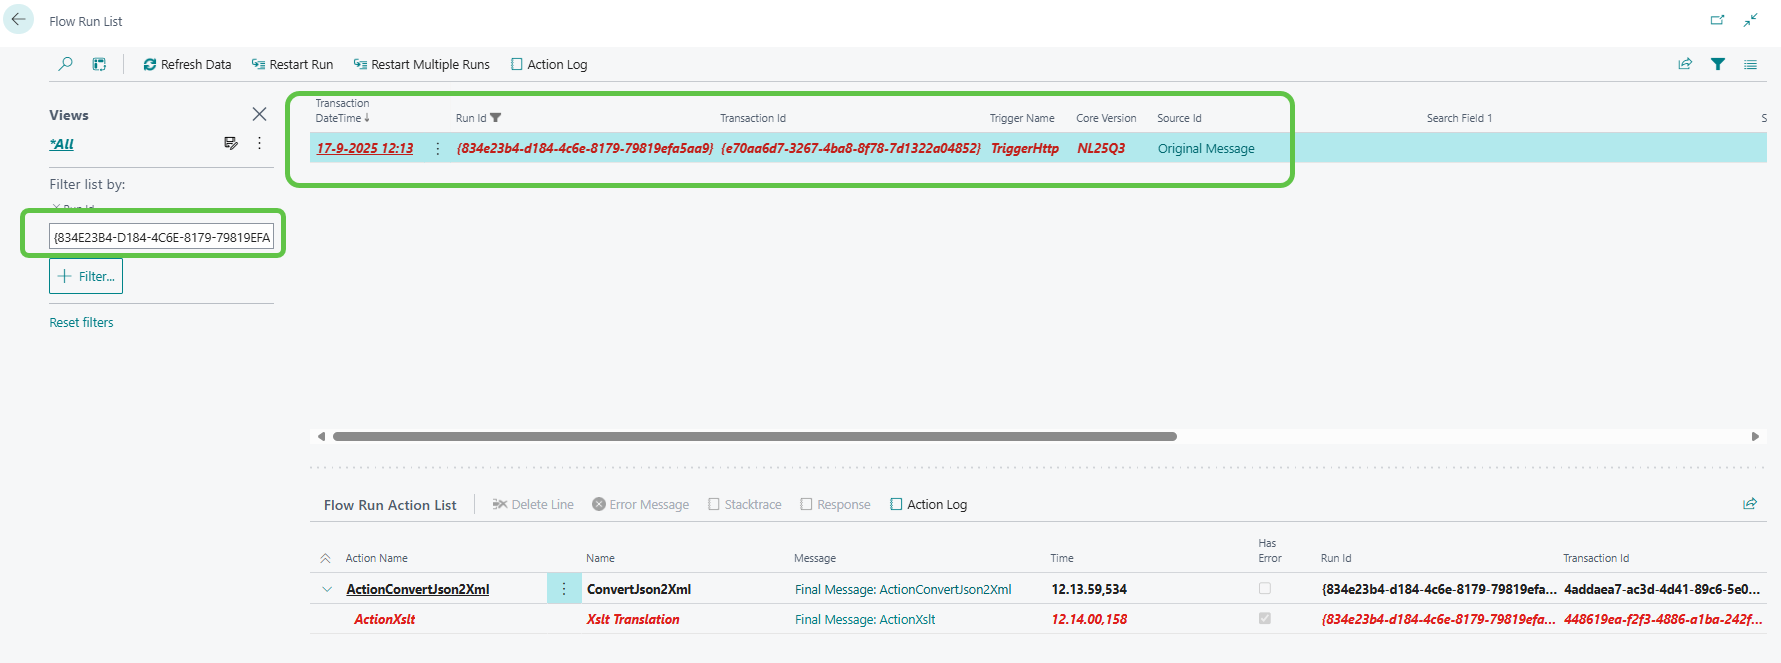The image size is (1781, 663).
Task: Click the TriggerHttp cell
Action: (1025, 148)
